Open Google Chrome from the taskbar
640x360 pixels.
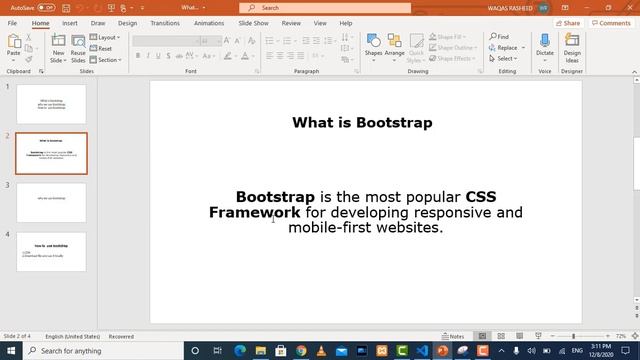(x=301, y=351)
